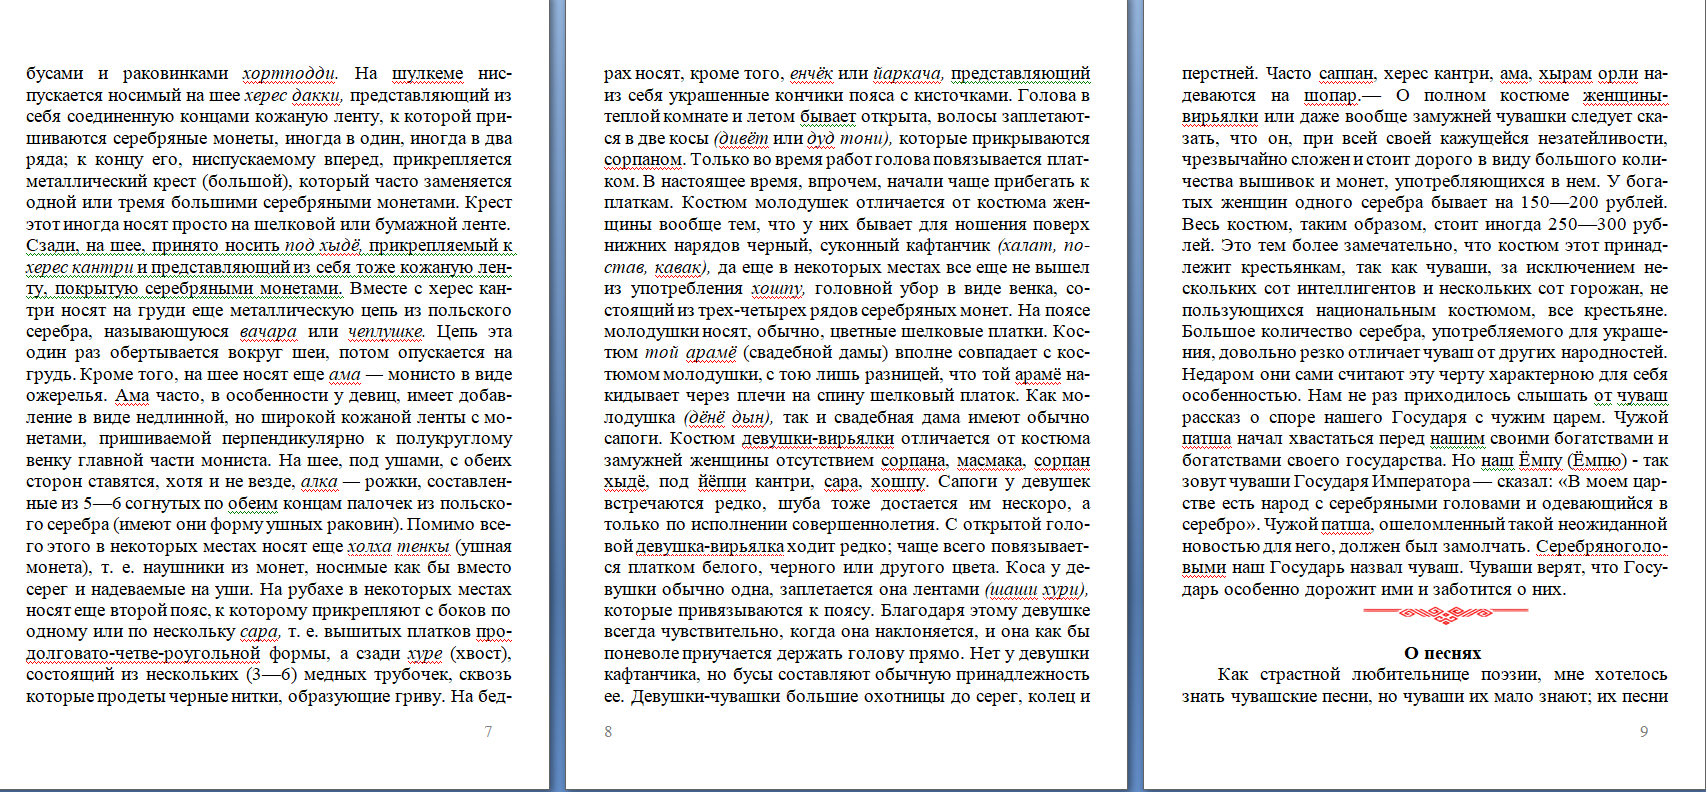The width and height of the screenshot is (1706, 792).
Task: Click the word "перпендикулярно"
Action: (294, 438)
